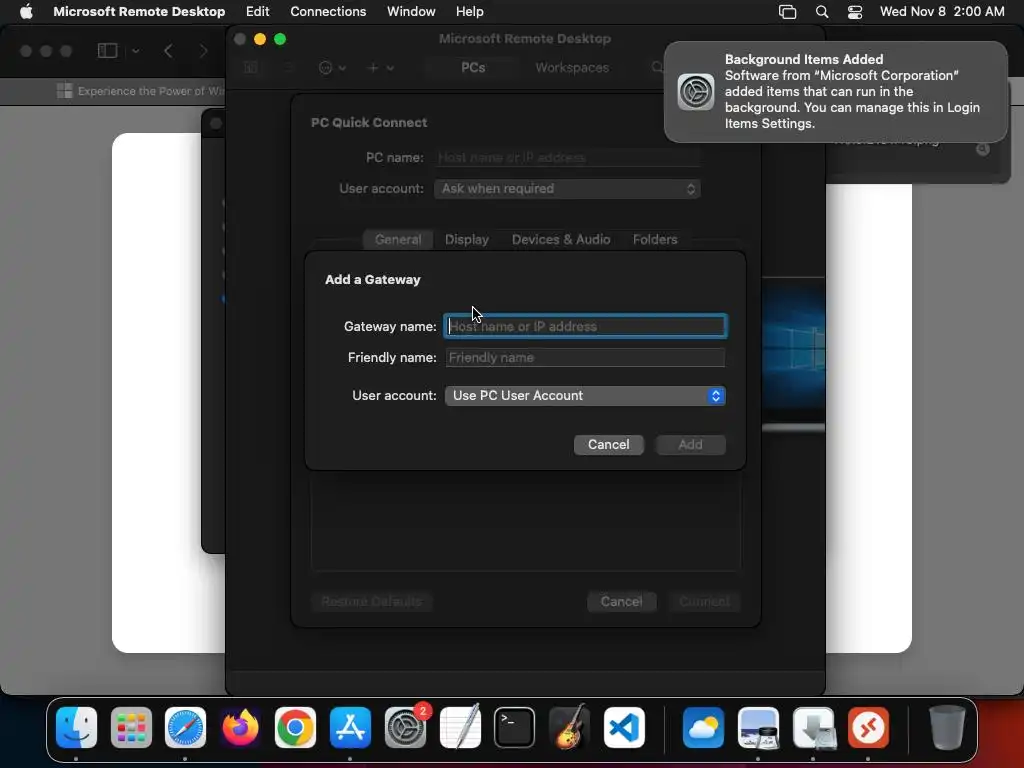
Task: Open GarageBand from the Dock
Action: pos(569,727)
